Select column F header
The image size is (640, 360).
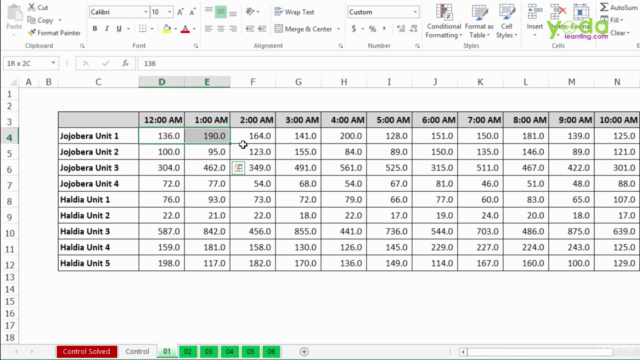253,82
